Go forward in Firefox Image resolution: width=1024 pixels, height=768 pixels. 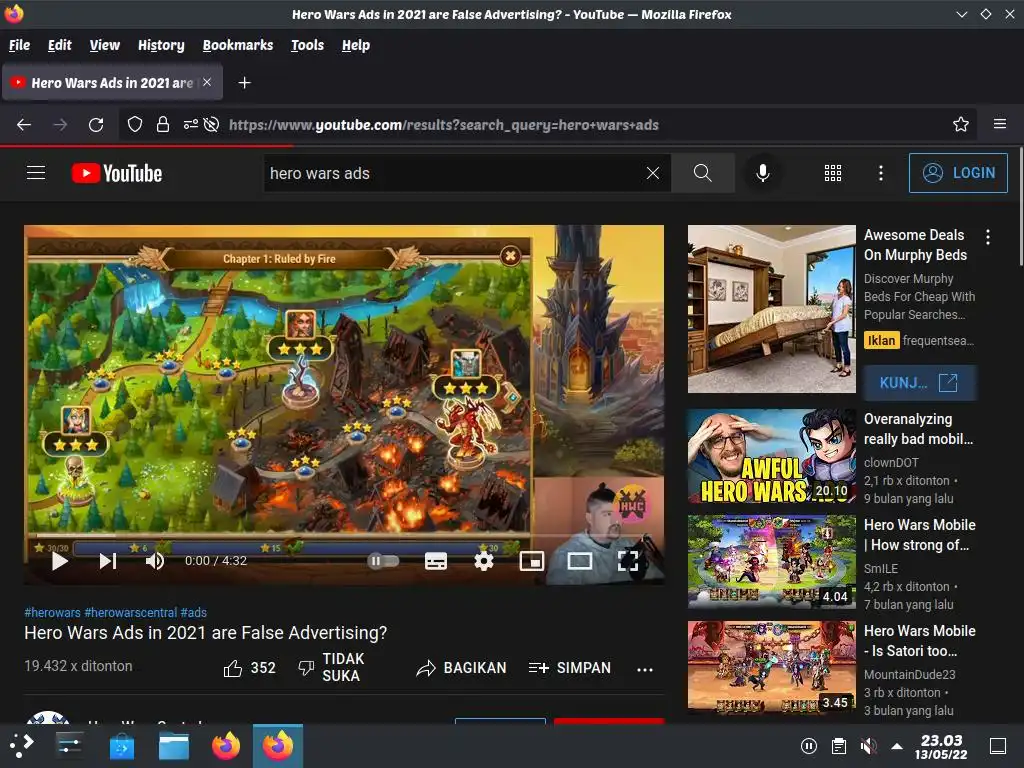[x=60, y=125]
